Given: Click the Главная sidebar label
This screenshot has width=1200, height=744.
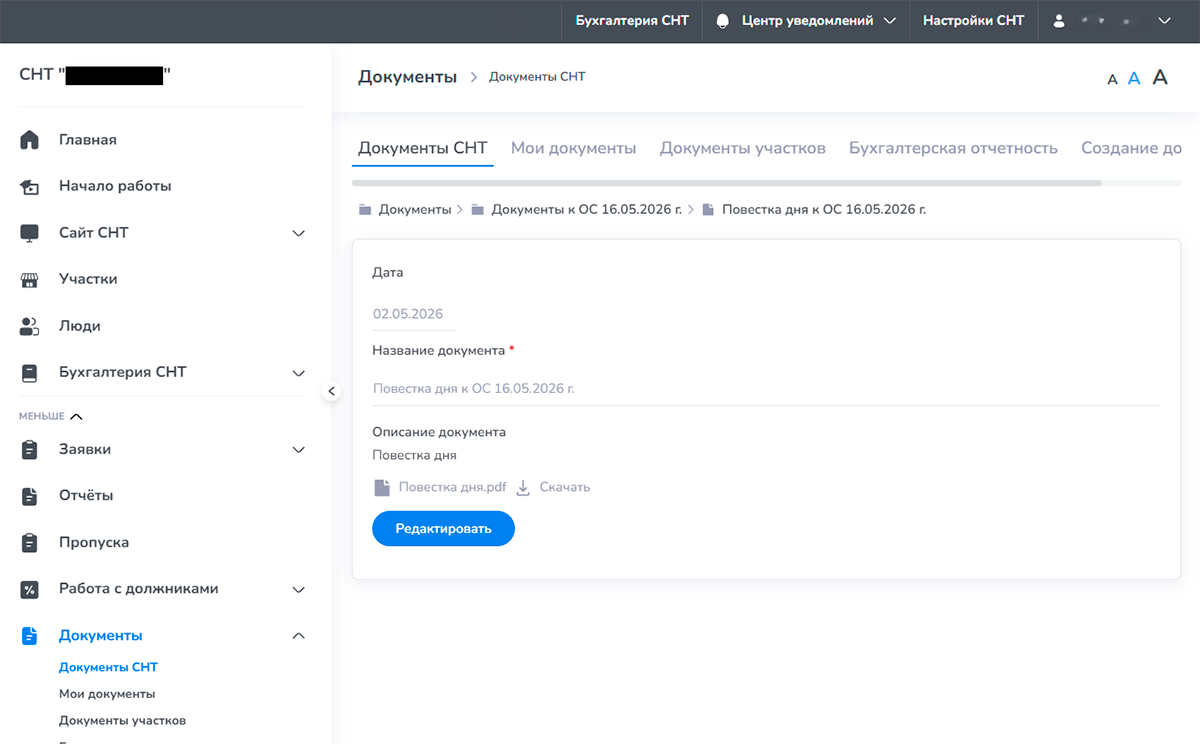Looking at the screenshot, I should 88,140.
